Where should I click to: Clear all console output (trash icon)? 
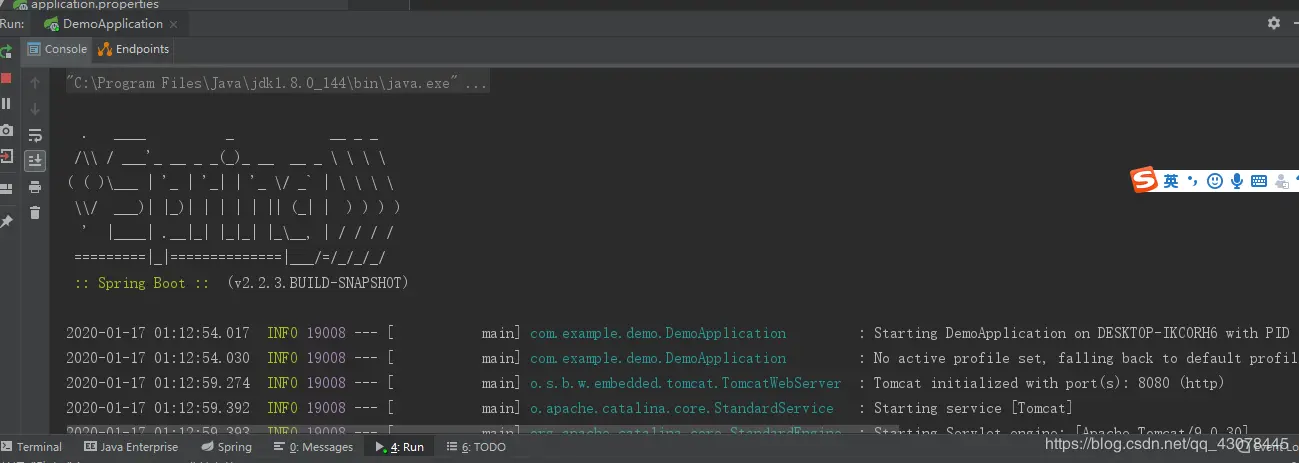click(x=35, y=213)
